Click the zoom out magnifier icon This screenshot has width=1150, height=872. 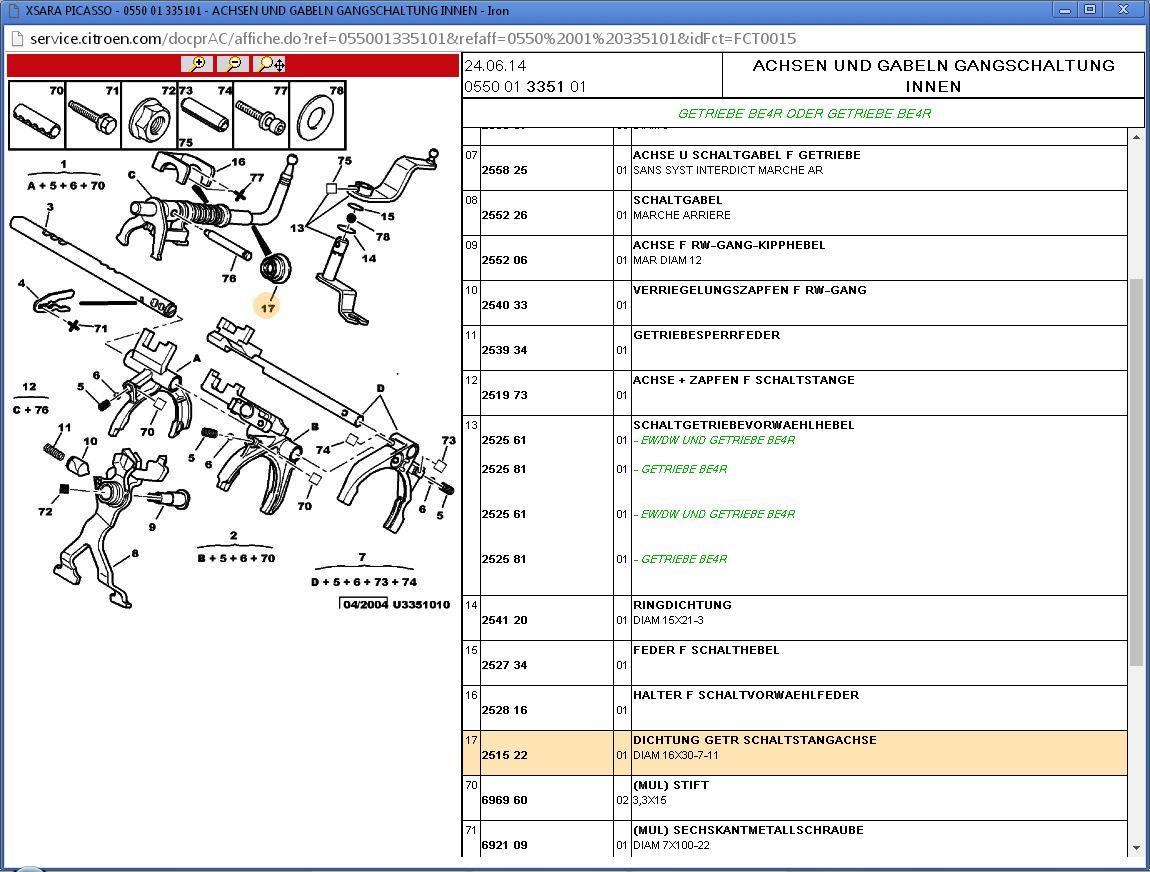(x=233, y=65)
